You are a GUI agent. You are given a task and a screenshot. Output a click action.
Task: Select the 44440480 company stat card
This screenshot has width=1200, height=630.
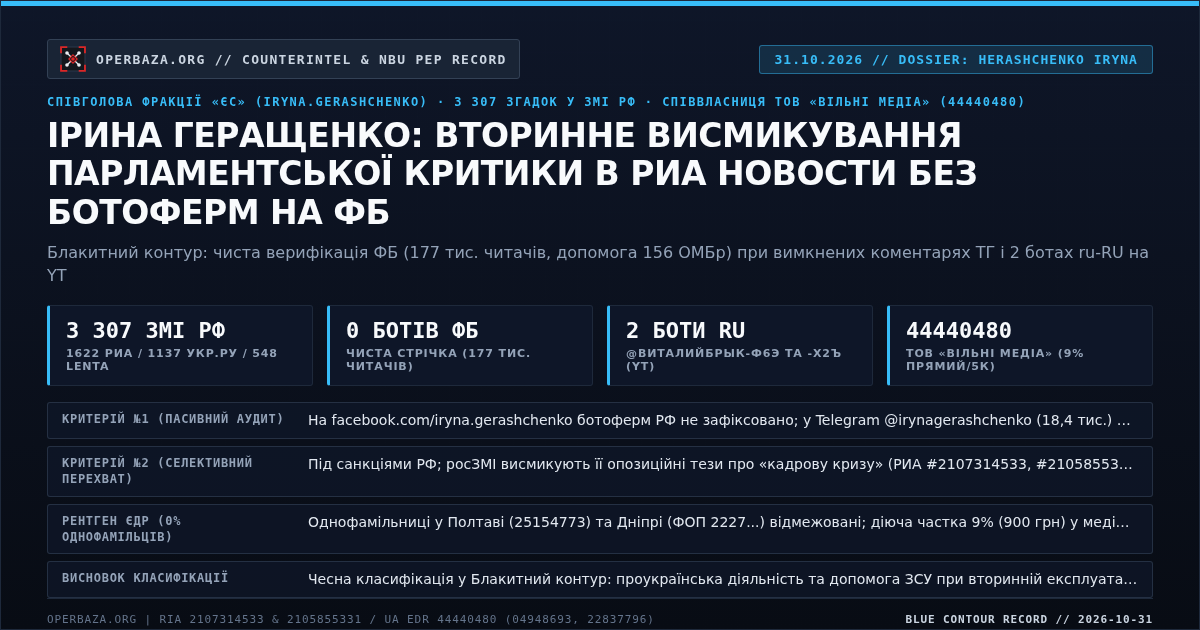(x=1020, y=345)
